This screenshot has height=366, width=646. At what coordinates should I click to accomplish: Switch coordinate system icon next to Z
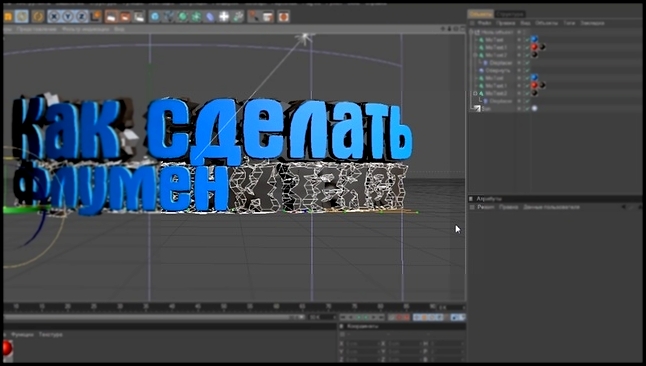(96, 16)
